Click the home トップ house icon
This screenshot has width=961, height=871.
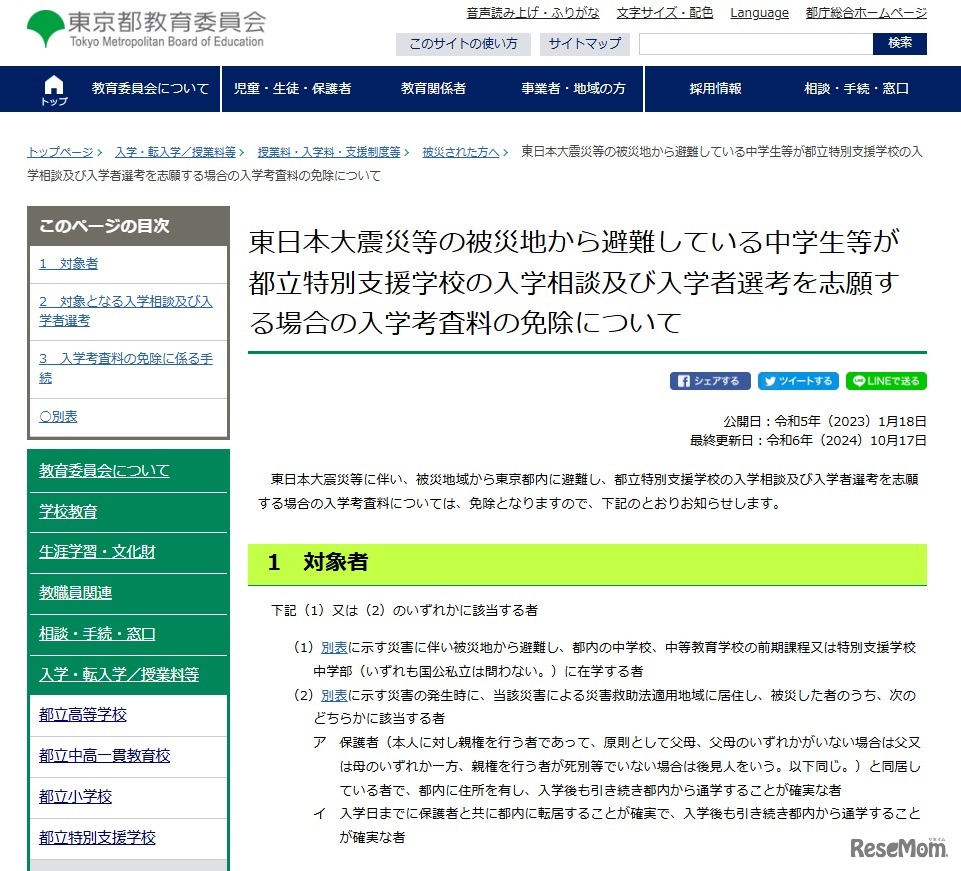tap(52, 88)
